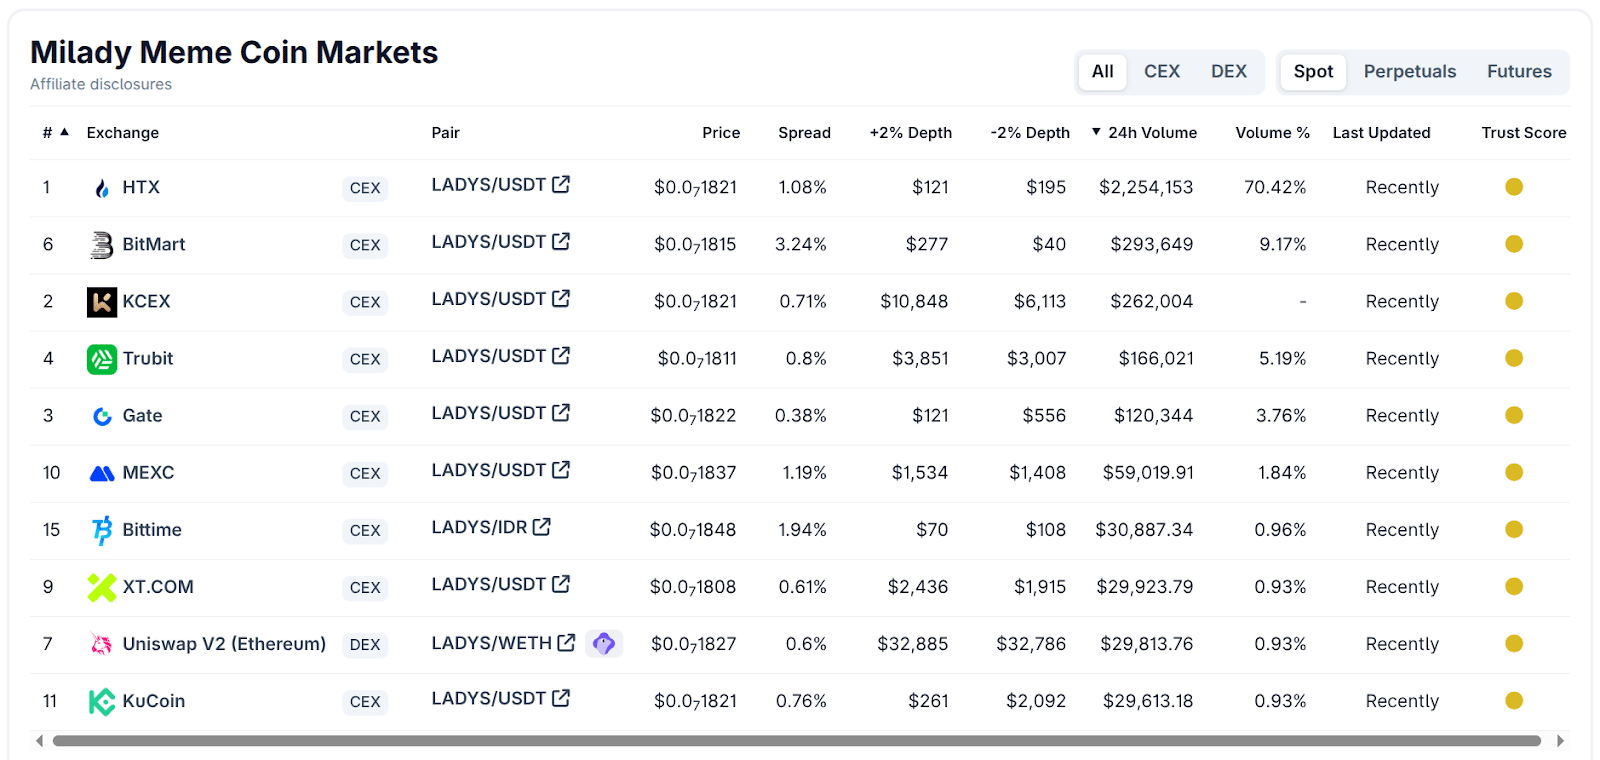Click the KuCoin exchange logo
The image size is (1600, 760).
(x=102, y=701)
